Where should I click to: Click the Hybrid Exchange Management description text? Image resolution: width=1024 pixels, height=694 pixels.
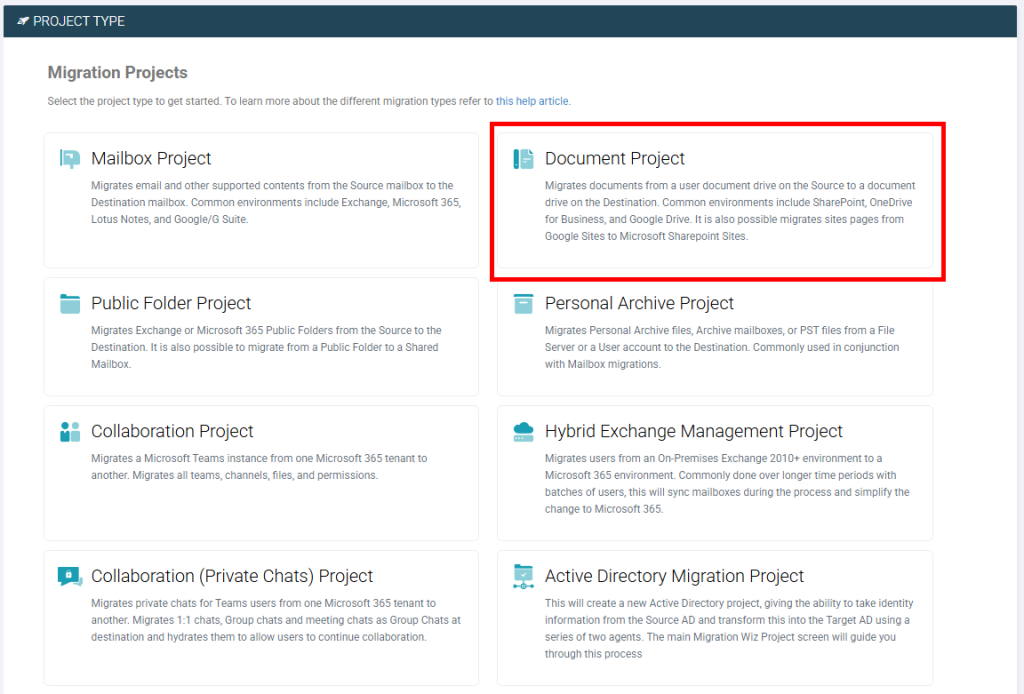tap(728, 484)
